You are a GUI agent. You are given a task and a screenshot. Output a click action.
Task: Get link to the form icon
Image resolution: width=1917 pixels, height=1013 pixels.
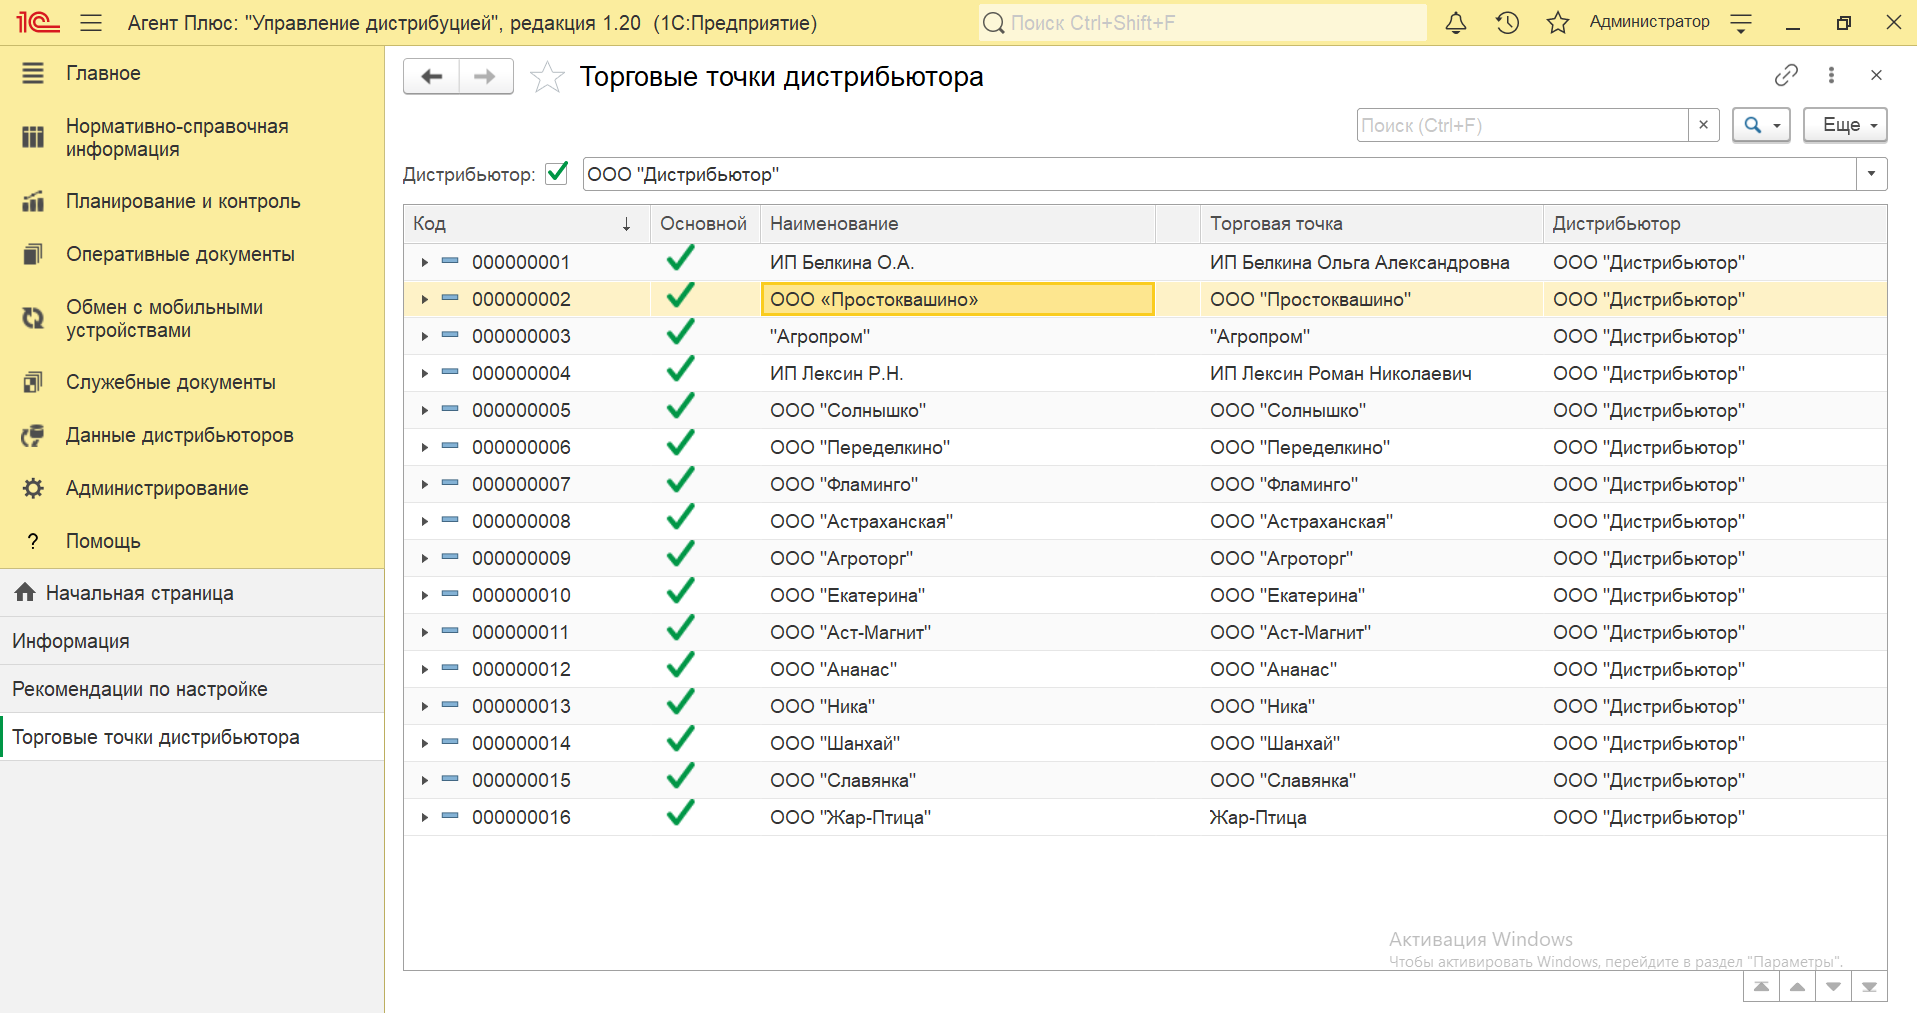point(1786,75)
